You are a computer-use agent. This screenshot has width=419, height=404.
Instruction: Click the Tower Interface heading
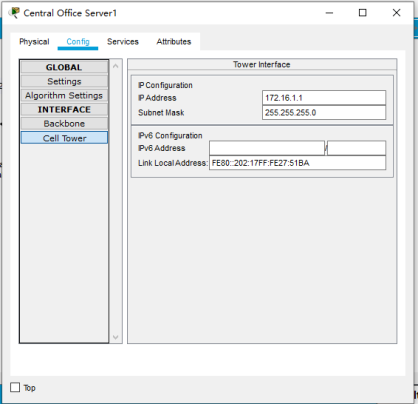click(262, 65)
